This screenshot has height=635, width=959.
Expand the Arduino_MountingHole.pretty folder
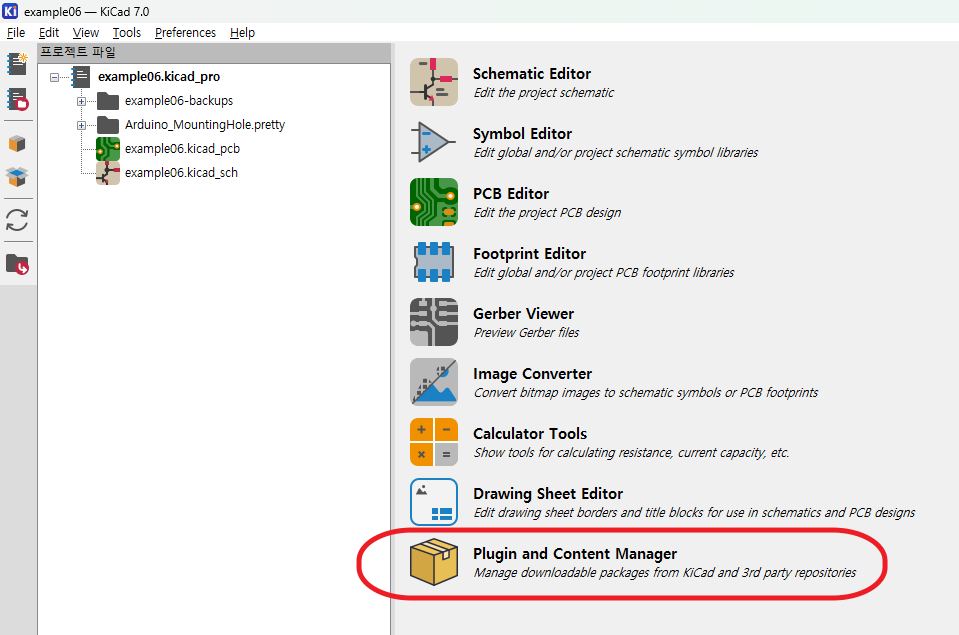(x=81, y=125)
